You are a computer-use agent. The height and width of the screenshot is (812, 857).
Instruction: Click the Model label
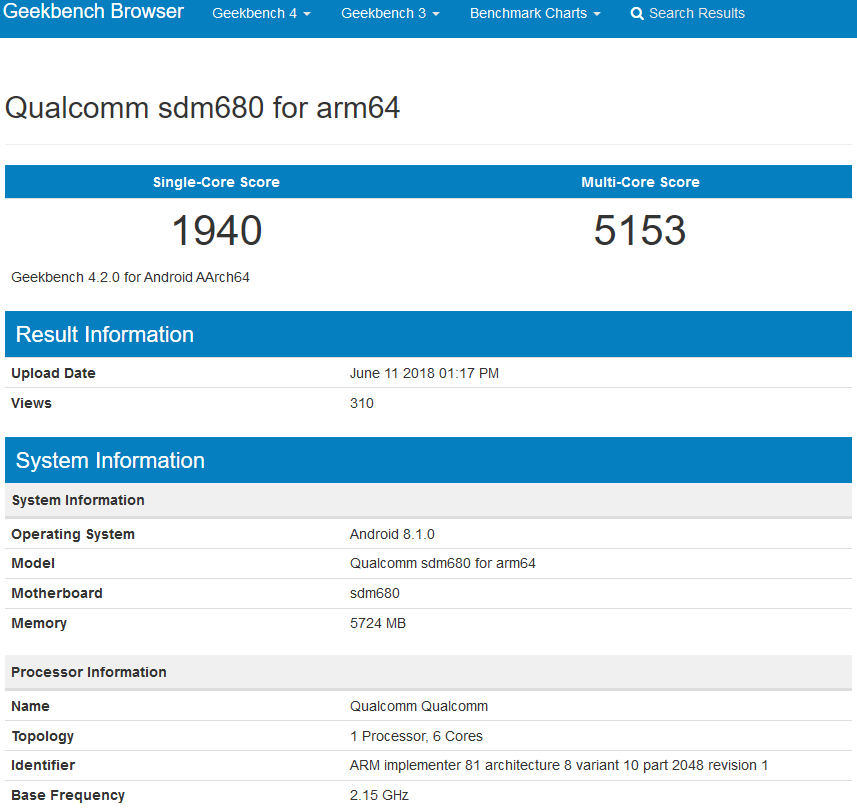[33, 563]
